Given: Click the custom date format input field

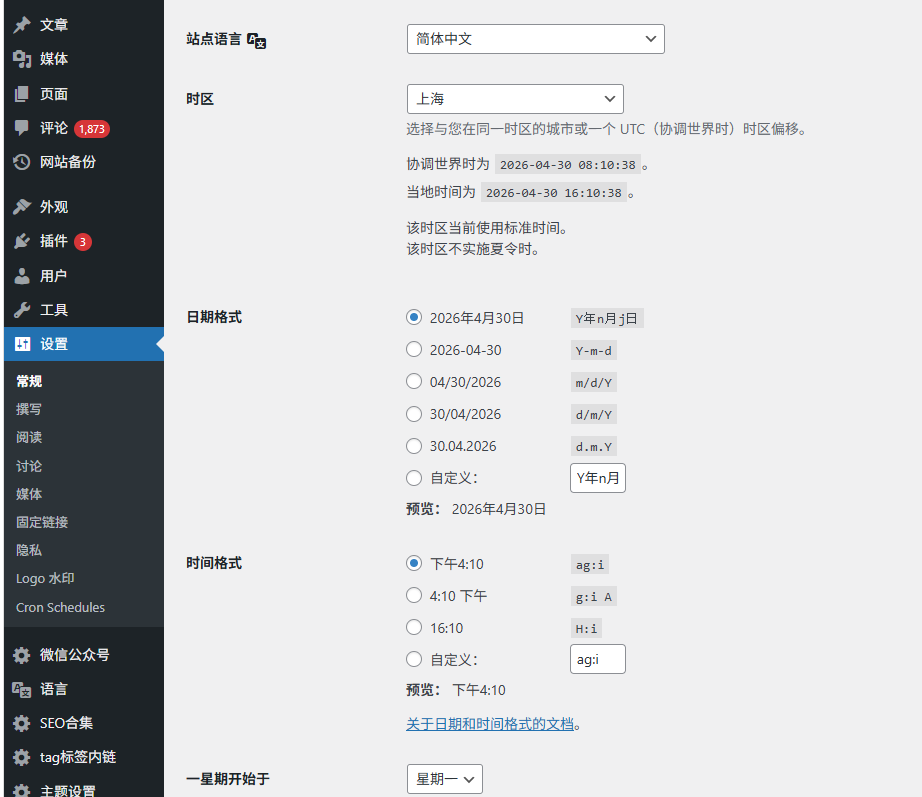Looking at the screenshot, I should [x=597, y=478].
